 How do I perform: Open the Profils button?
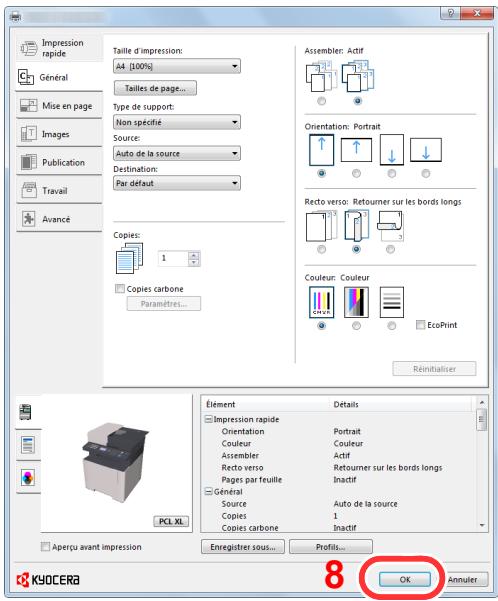pyautogui.click(x=330, y=547)
